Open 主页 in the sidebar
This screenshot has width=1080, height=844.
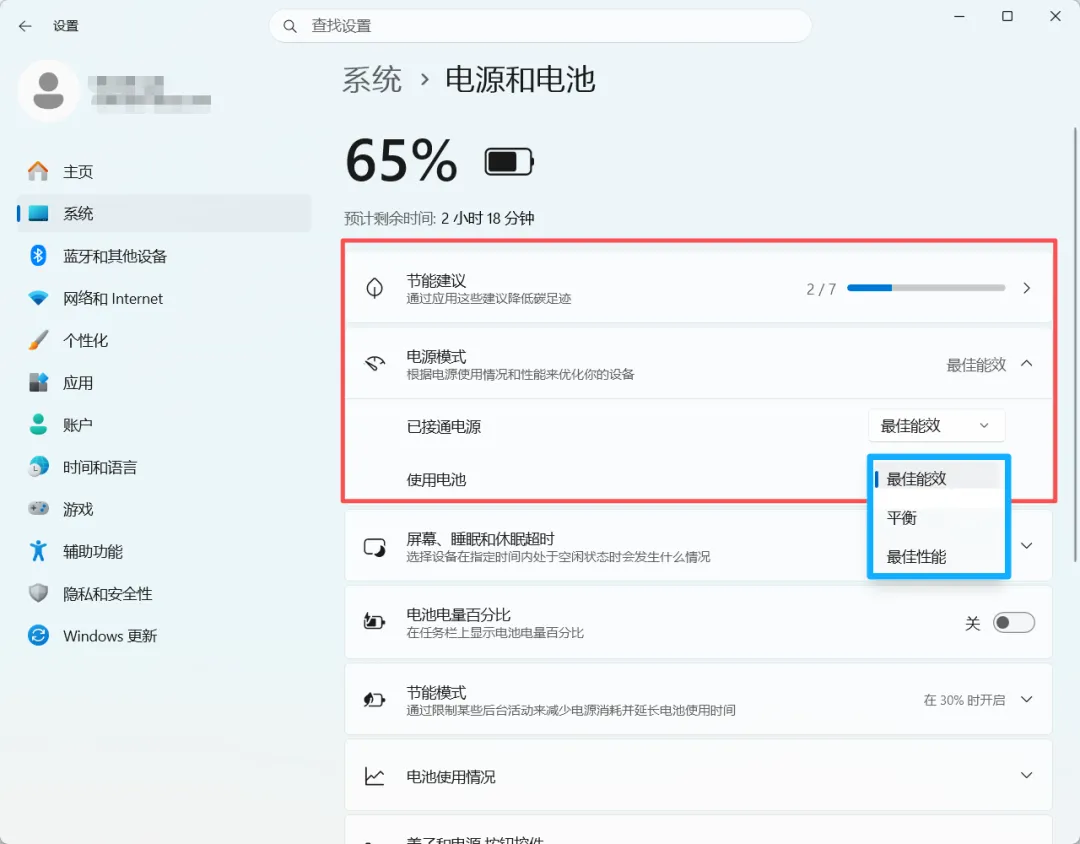point(164,172)
